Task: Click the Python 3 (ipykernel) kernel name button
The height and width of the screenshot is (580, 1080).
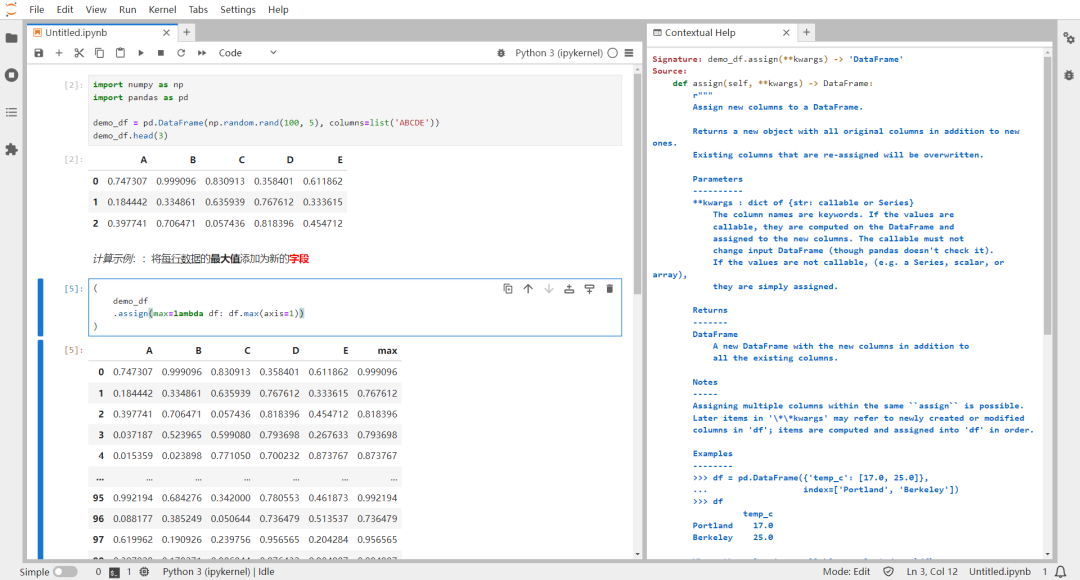Action: (x=559, y=53)
